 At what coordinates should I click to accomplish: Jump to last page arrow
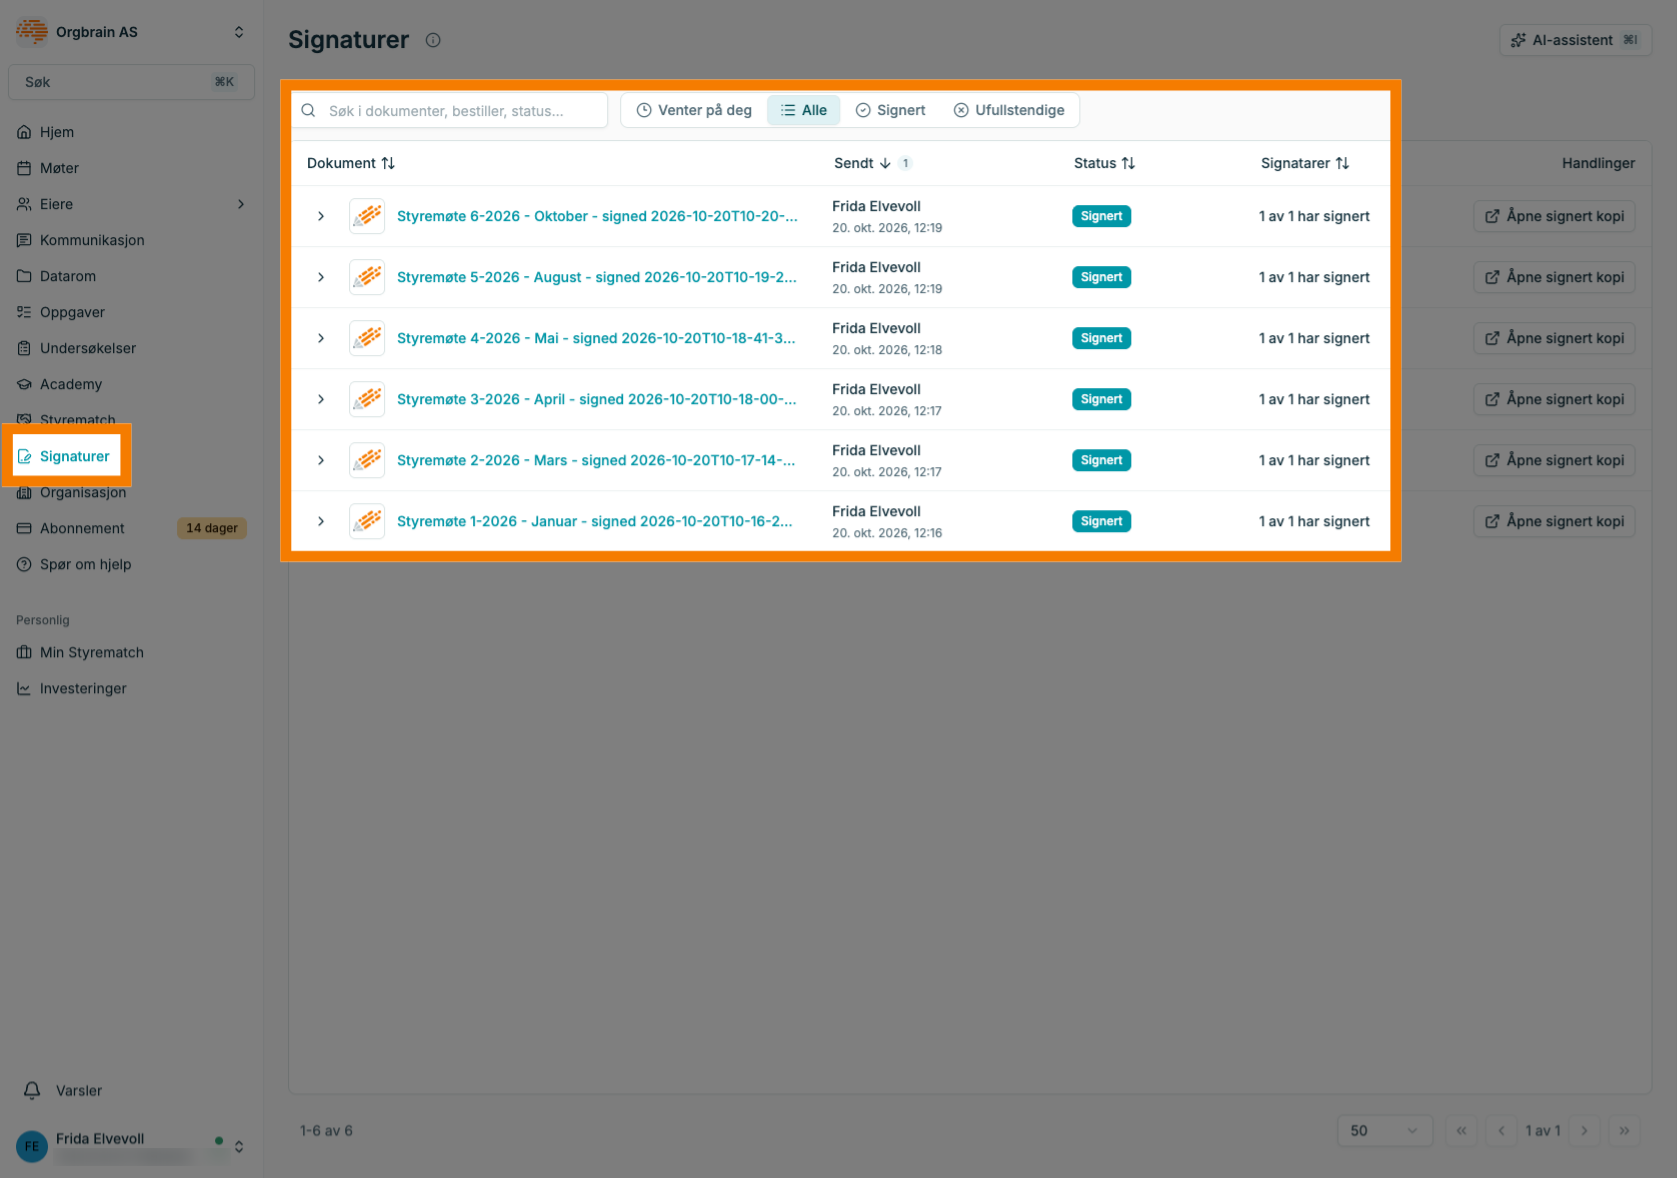coord(1624,1131)
